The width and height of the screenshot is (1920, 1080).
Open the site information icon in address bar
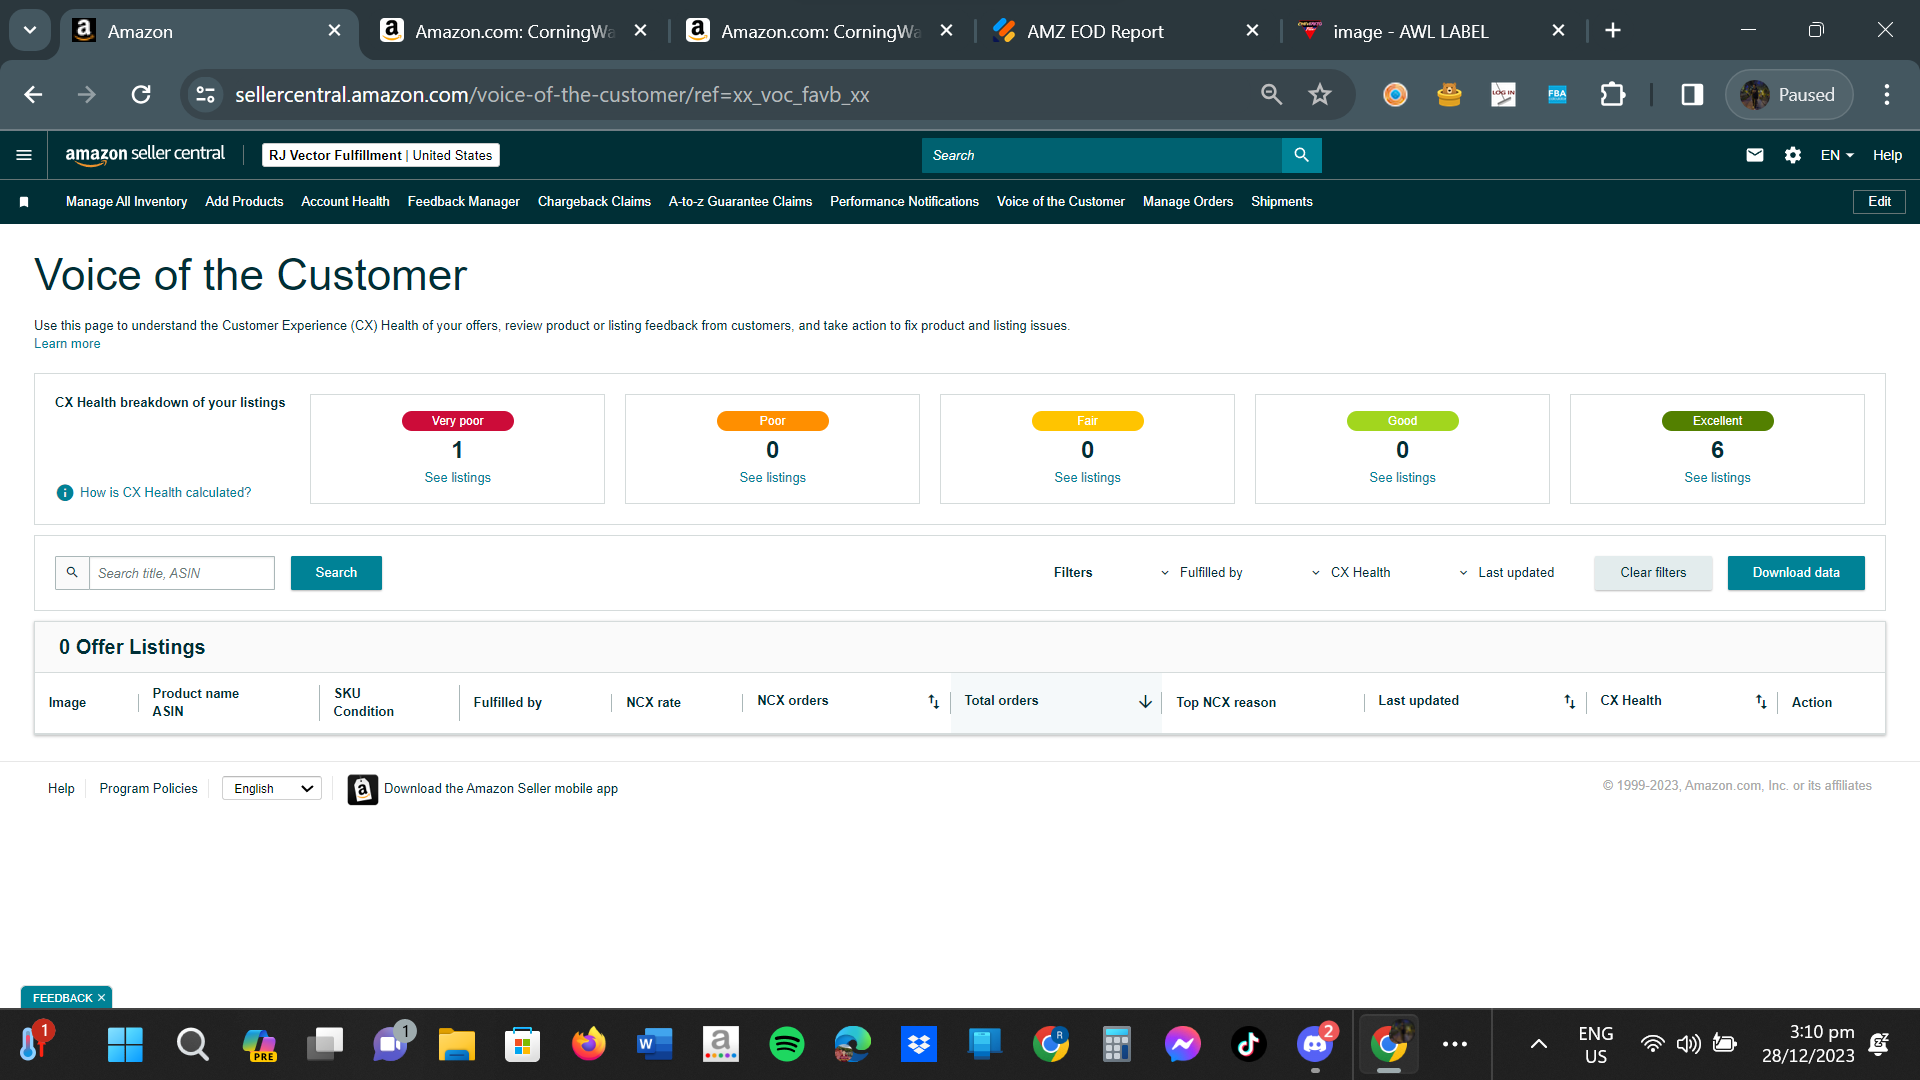(x=205, y=95)
